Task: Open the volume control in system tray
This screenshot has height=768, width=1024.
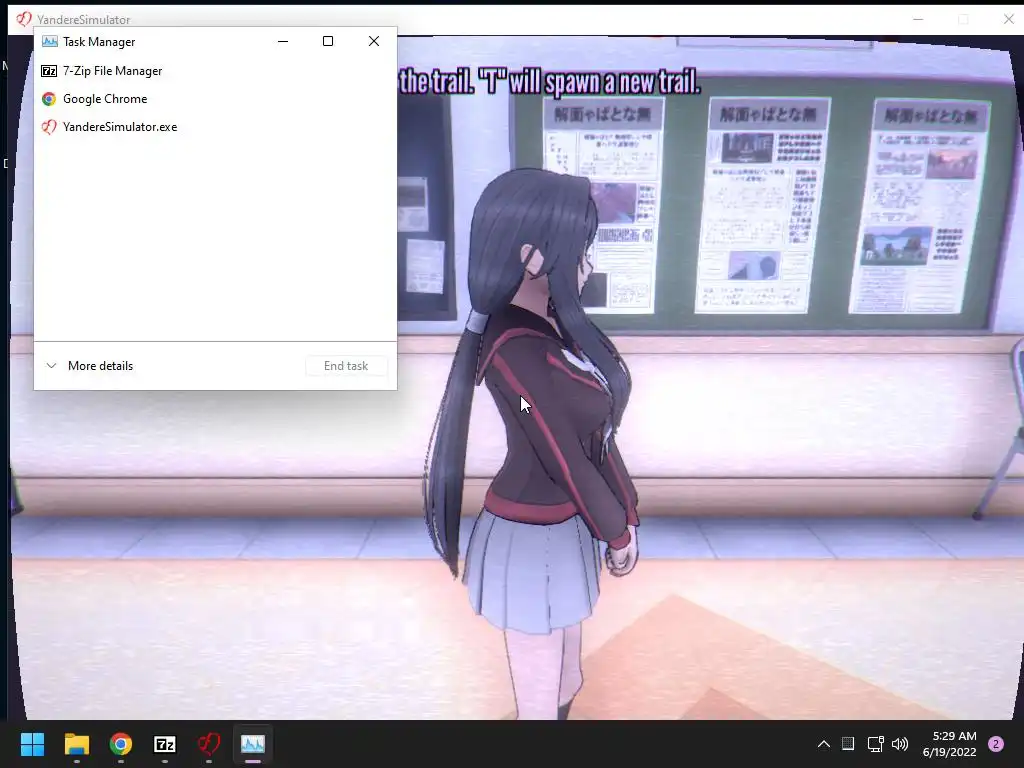Action: (x=900, y=744)
